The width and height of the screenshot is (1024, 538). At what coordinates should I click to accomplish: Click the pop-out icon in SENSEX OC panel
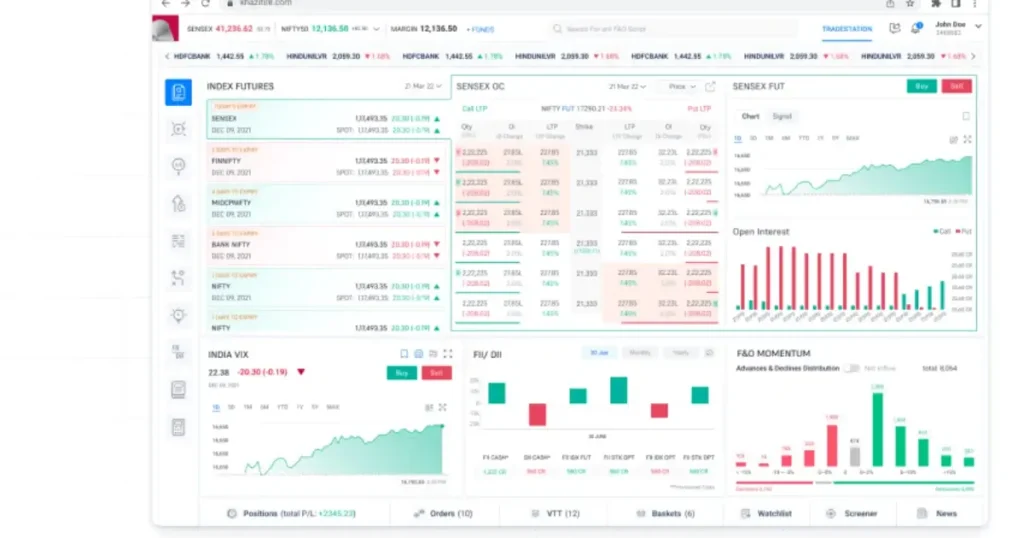pos(710,87)
